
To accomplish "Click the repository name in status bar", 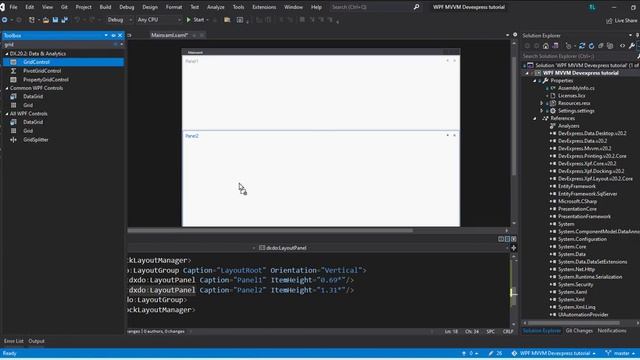I will tap(553, 353).
